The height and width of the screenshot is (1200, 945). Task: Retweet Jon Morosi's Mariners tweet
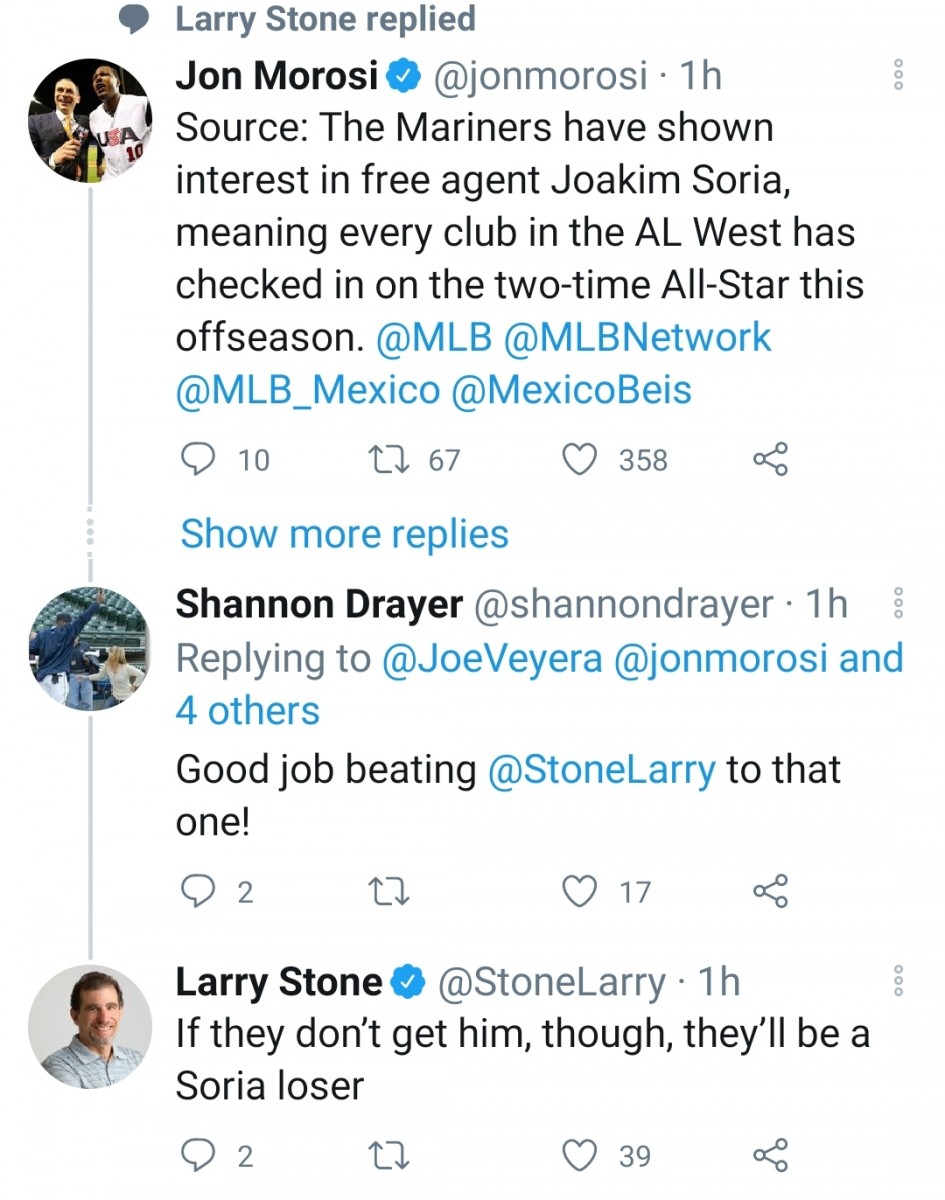coord(390,460)
